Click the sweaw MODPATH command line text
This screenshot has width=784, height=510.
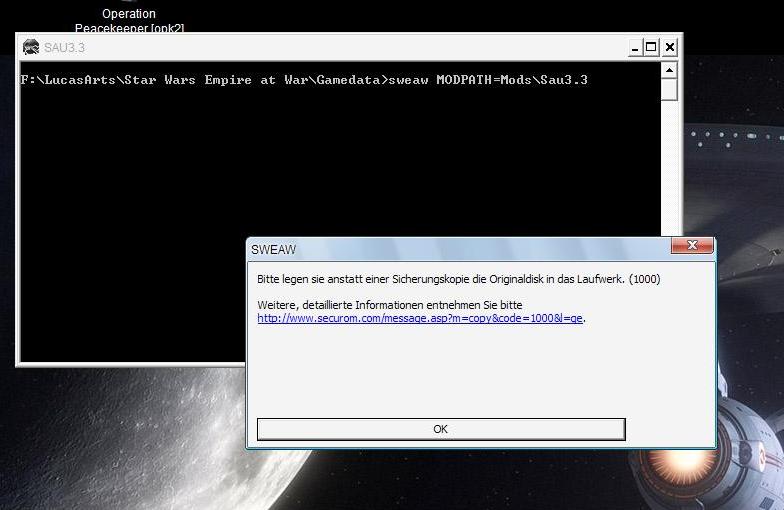[304, 80]
